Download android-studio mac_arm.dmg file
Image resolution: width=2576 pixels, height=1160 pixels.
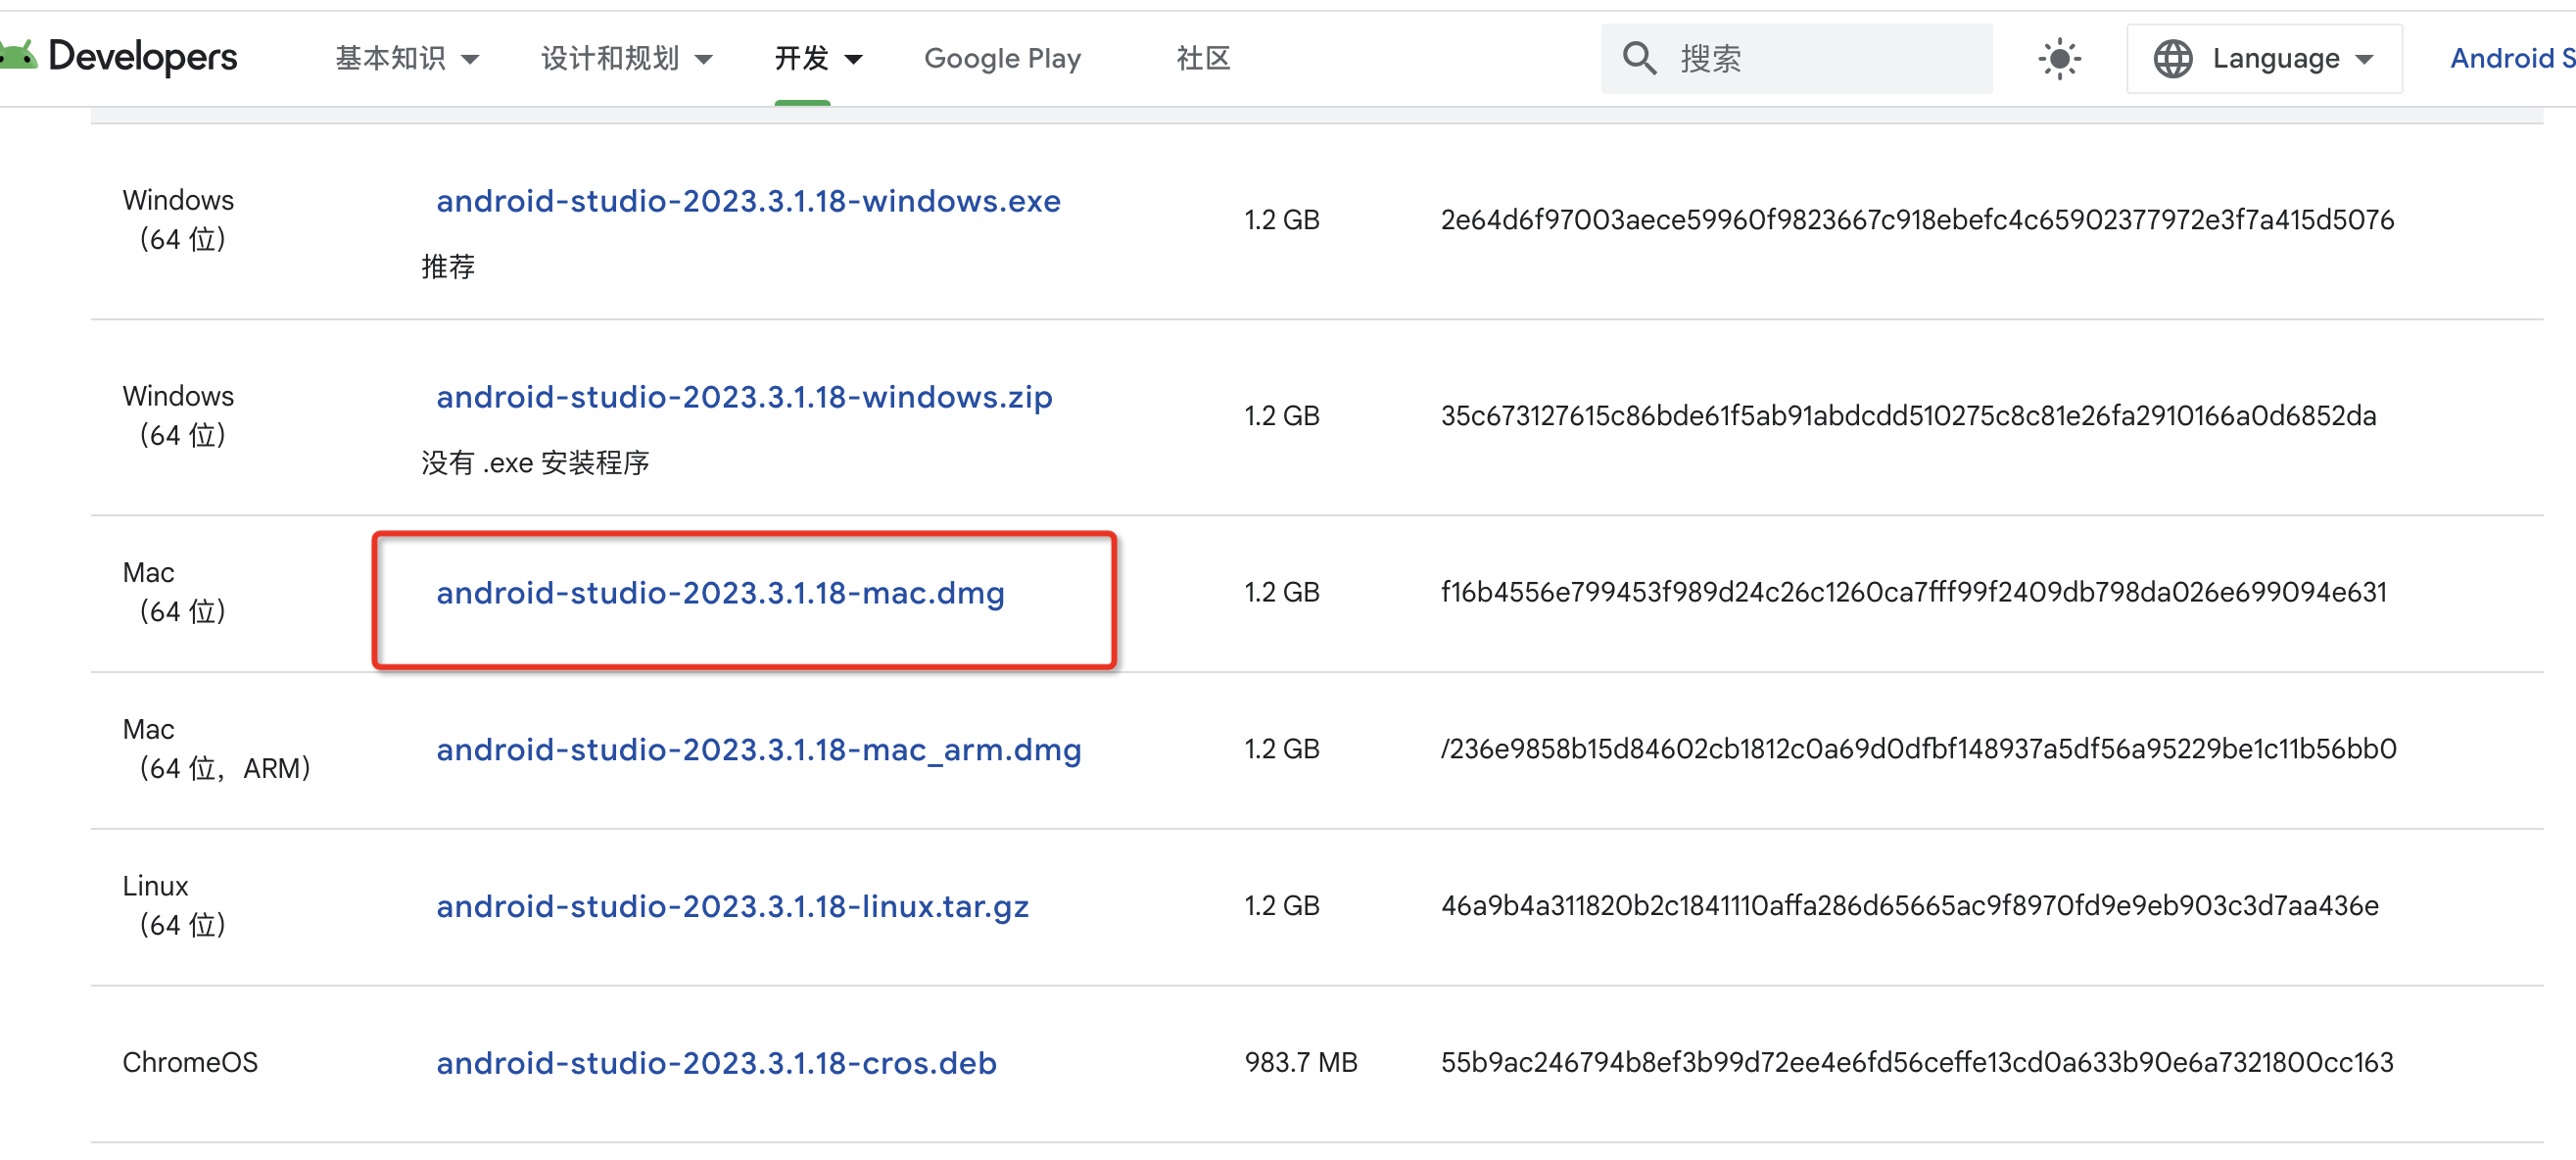(x=758, y=749)
